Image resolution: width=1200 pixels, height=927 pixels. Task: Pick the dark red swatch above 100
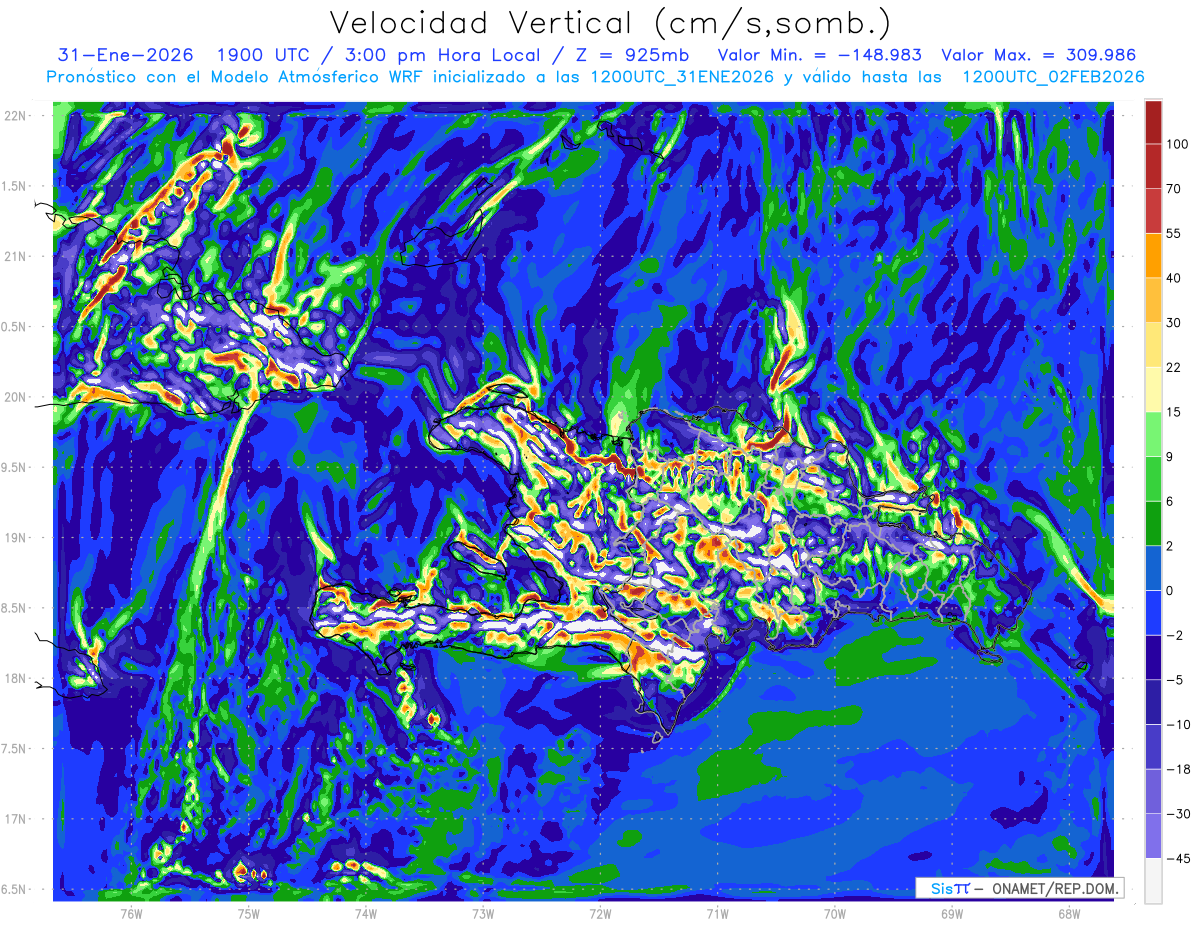tap(1153, 122)
